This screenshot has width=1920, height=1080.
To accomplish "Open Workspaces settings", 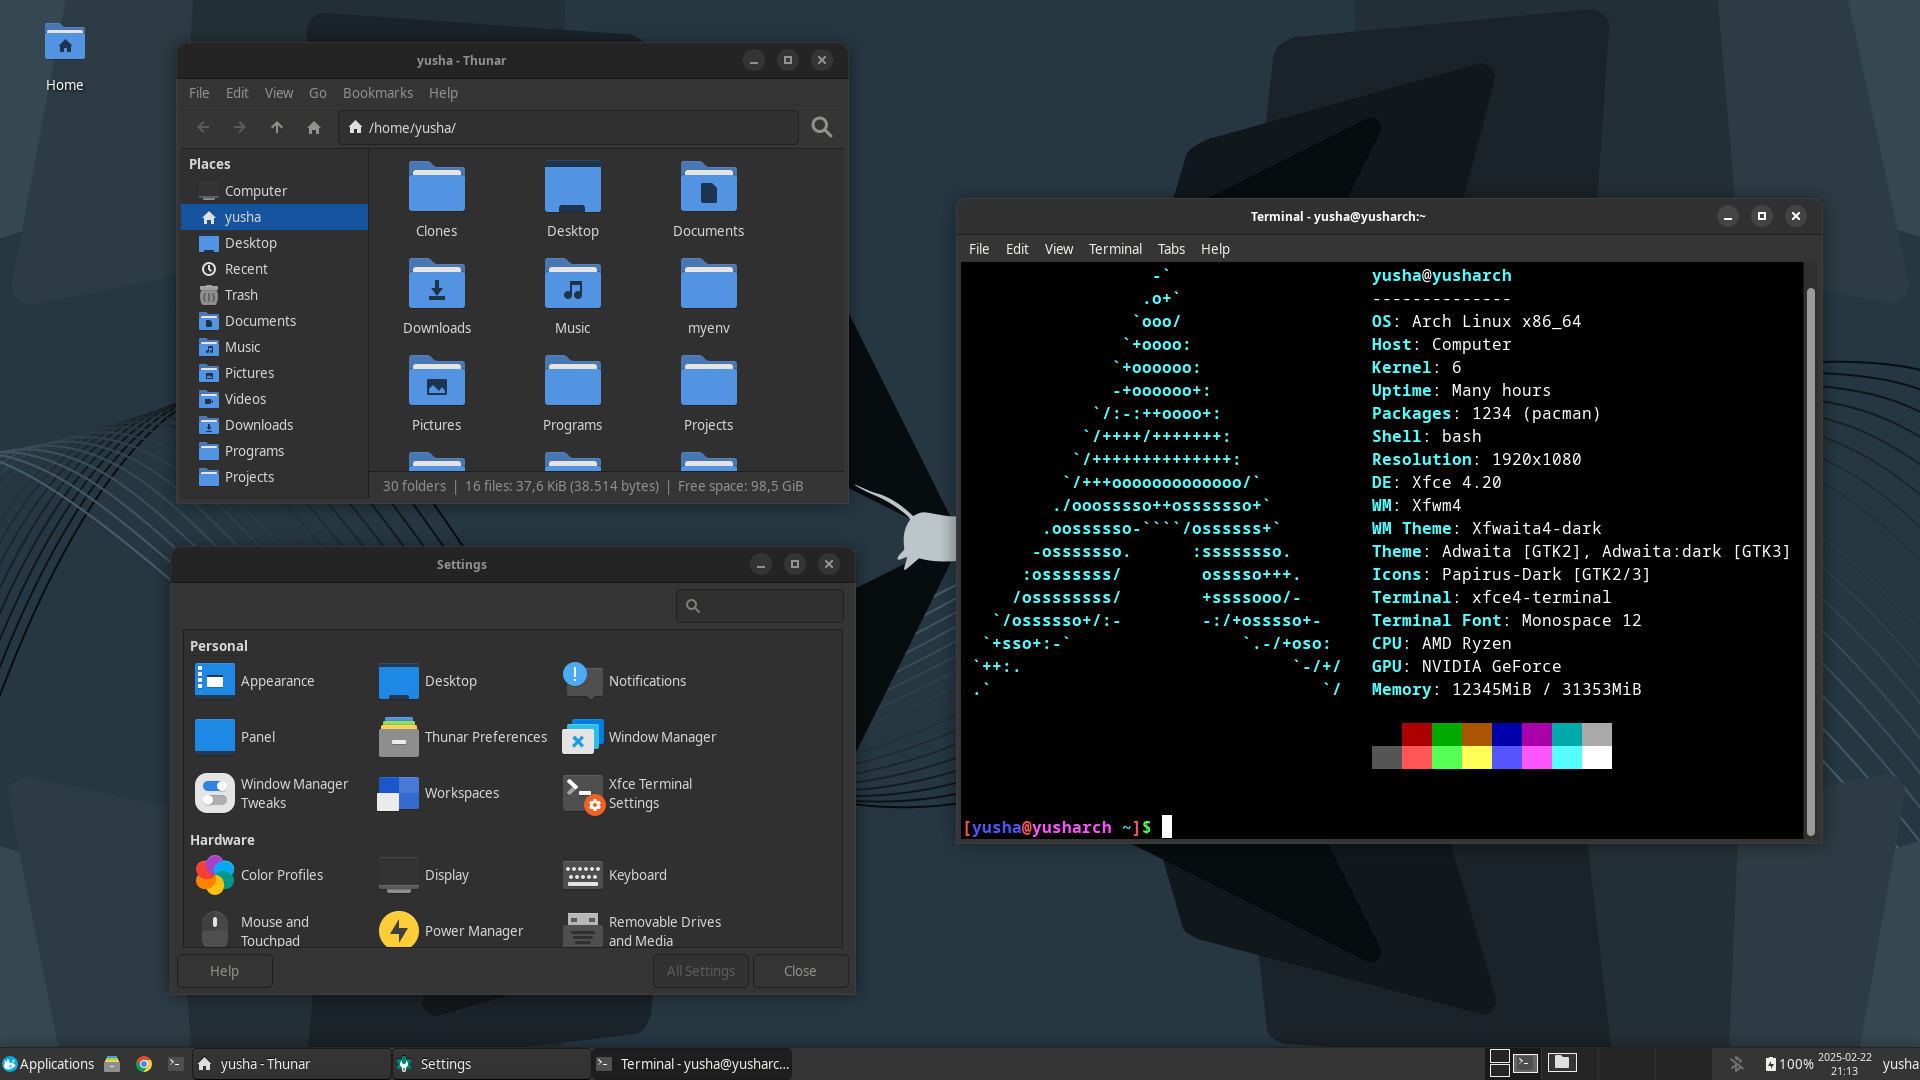I will click(439, 793).
